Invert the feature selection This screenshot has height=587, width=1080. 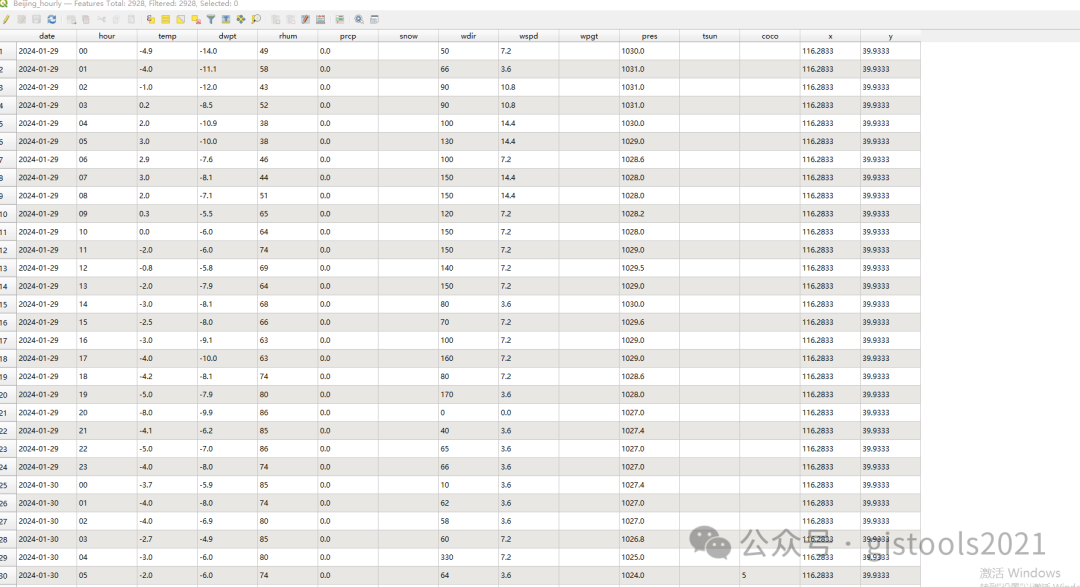pyautogui.click(x=180, y=19)
